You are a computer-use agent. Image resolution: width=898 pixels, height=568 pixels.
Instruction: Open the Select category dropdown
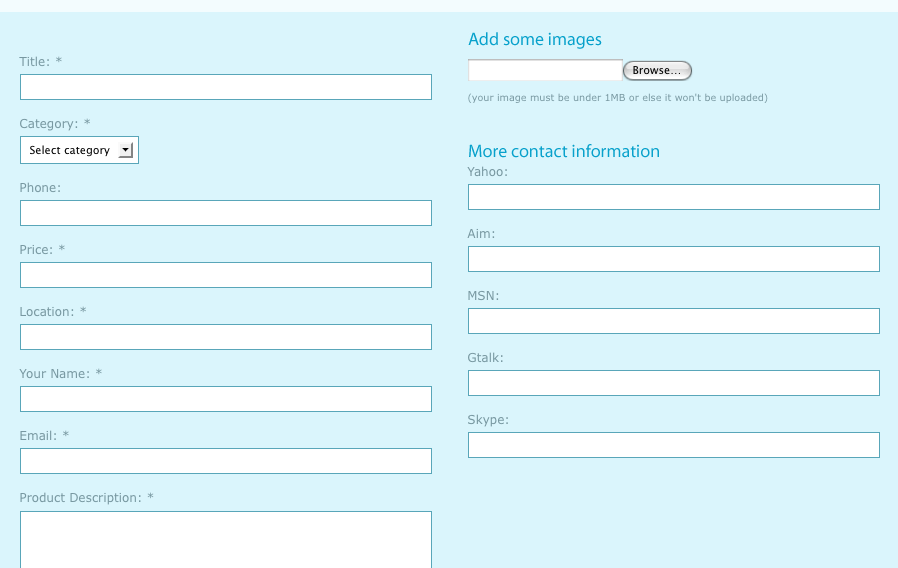[x=79, y=150]
